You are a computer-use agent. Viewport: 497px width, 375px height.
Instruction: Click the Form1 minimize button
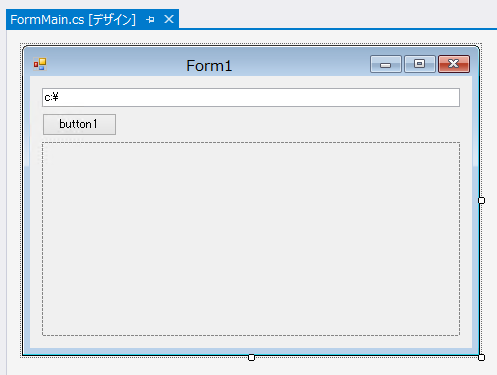[386, 64]
